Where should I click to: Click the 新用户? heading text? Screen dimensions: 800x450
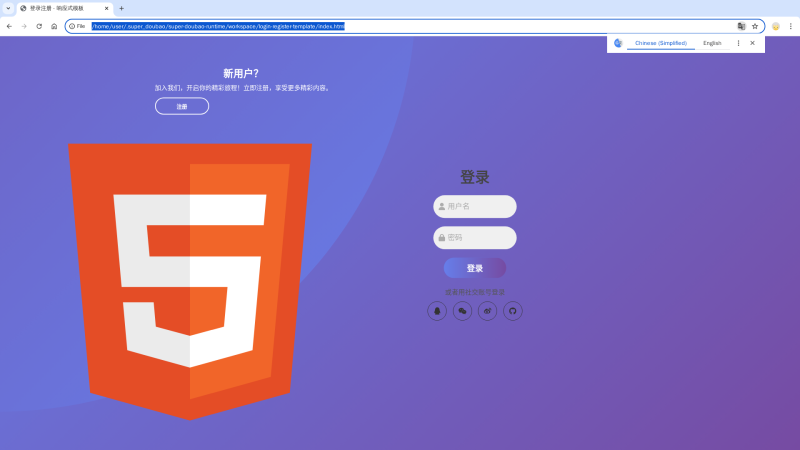click(x=241, y=73)
